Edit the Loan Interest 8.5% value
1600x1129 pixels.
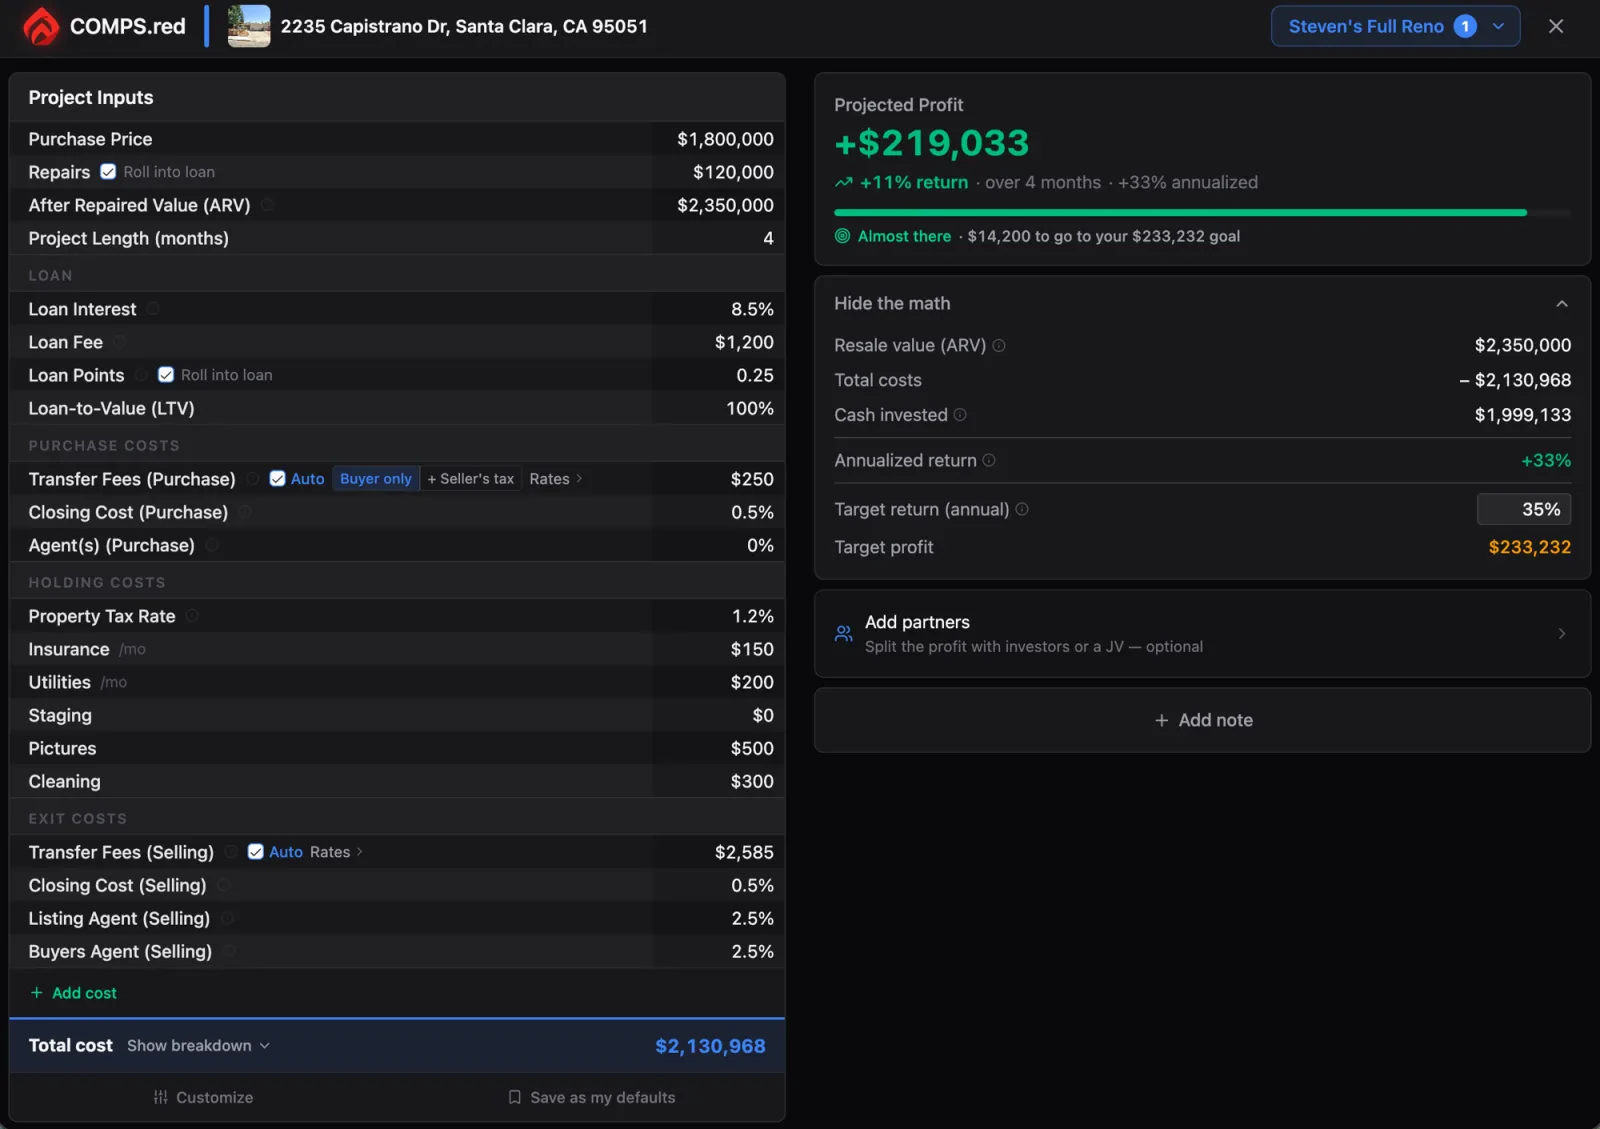point(719,309)
